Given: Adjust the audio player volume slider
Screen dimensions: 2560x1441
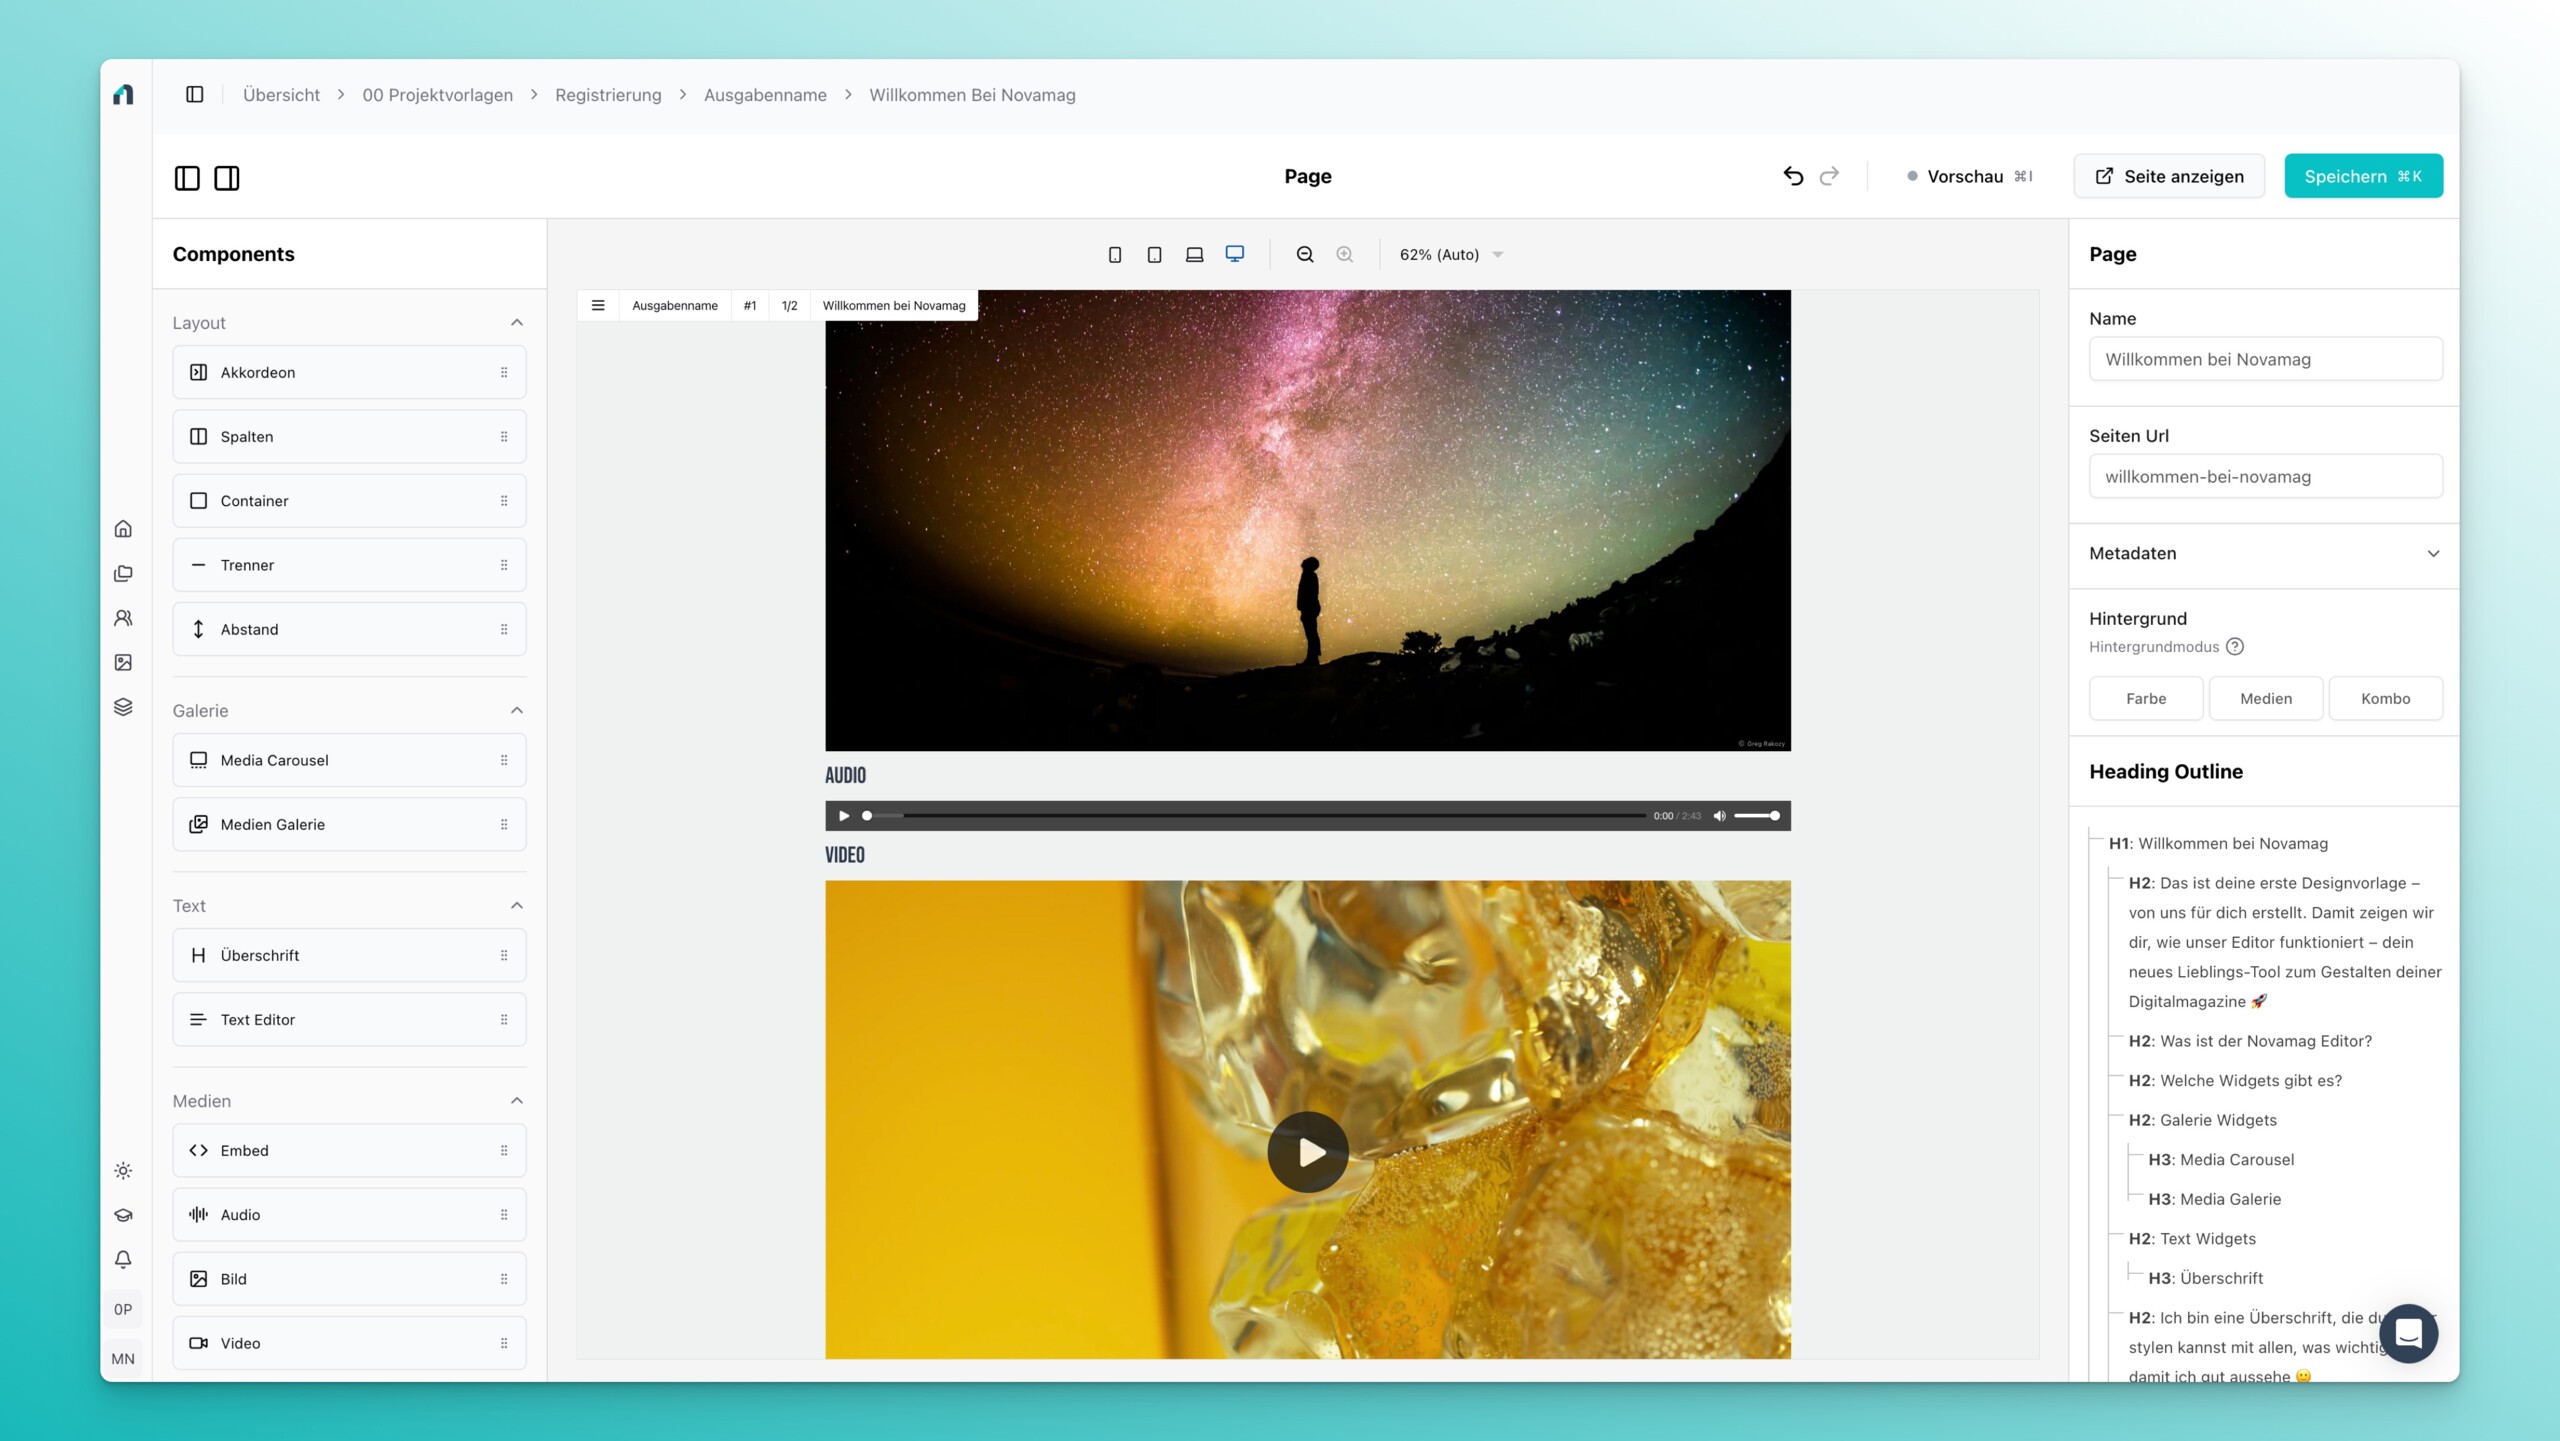Looking at the screenshot, I should coord(1756,816).
